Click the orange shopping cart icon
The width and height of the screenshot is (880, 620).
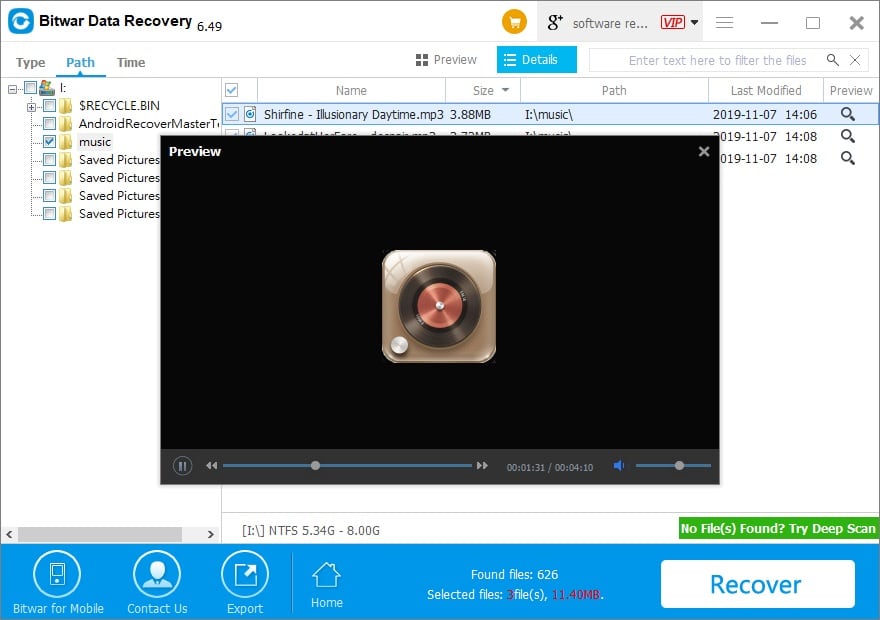pyautogui.click(x=514, y=22)
